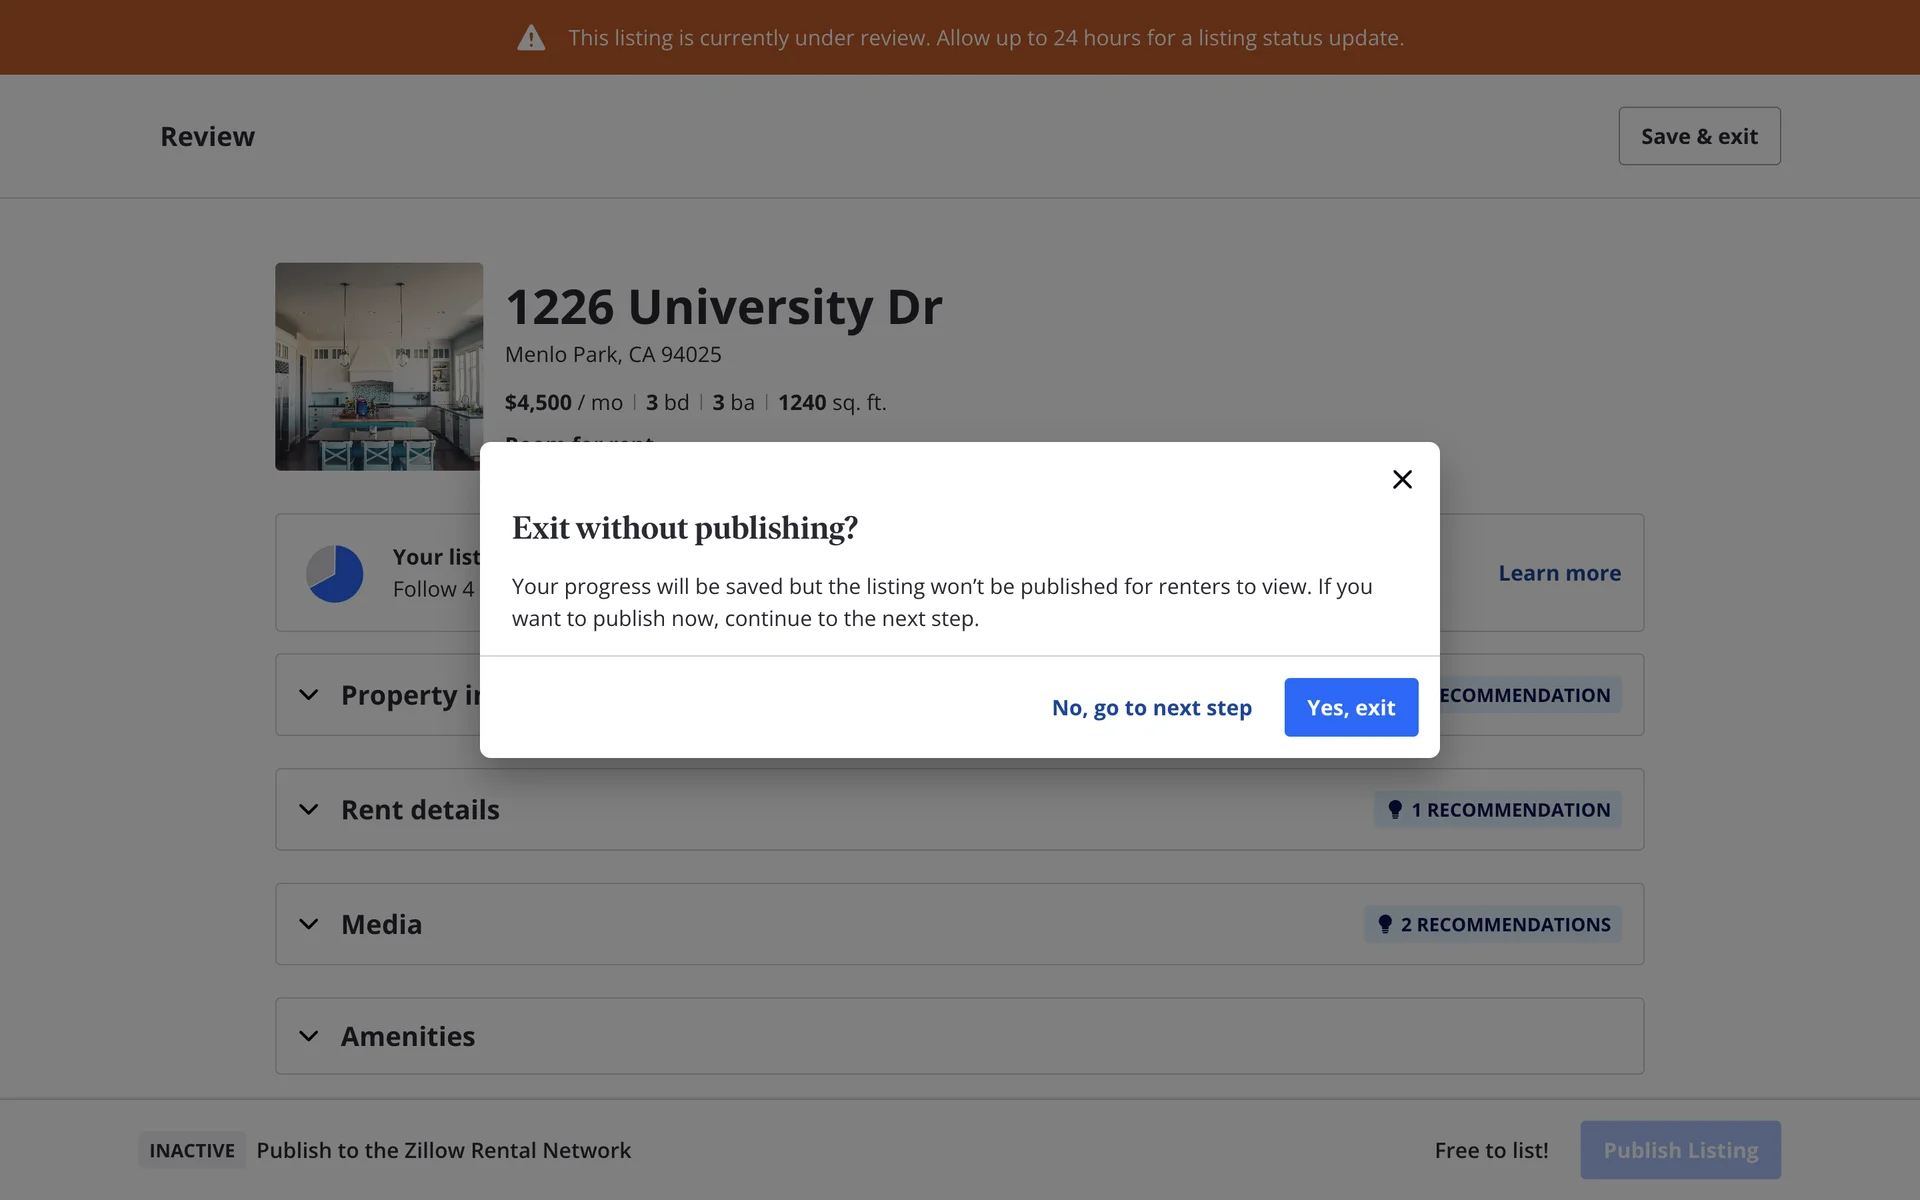Click lightbulb icon in Rent details recommendation
The width and height of the screenshot is (1920, 1200).
point(1394,809)
